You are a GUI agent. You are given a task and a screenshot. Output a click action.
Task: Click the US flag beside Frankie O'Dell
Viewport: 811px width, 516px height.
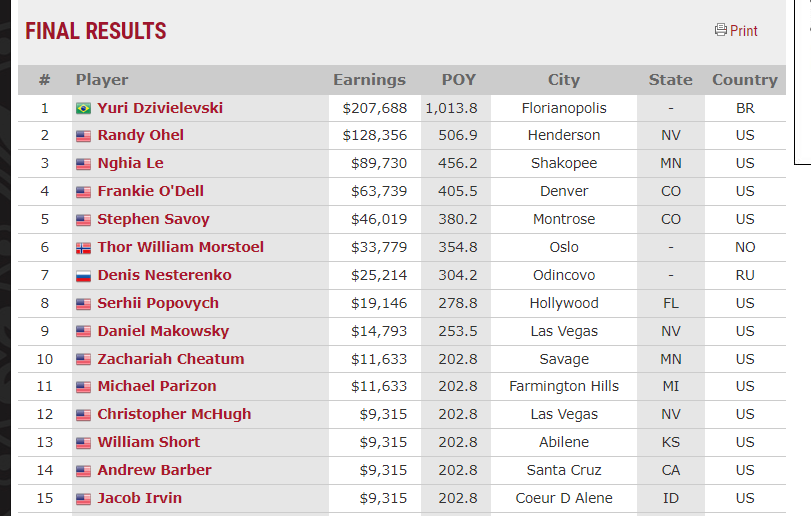(84, 192)
